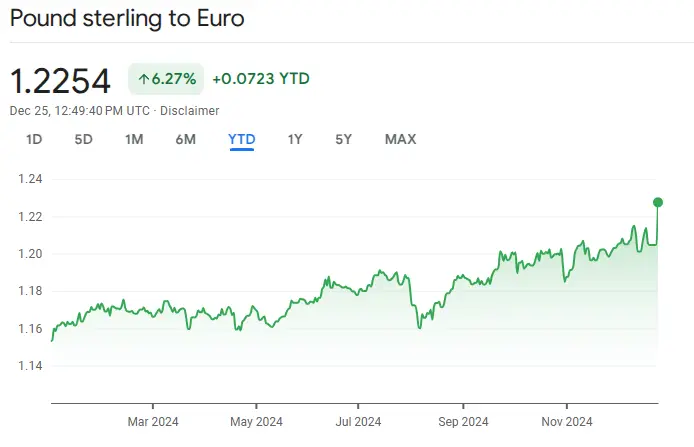This screenshot has width=694, height=447.
Task: Click the Mar 2024 axis label
Action: pos(153,421)
